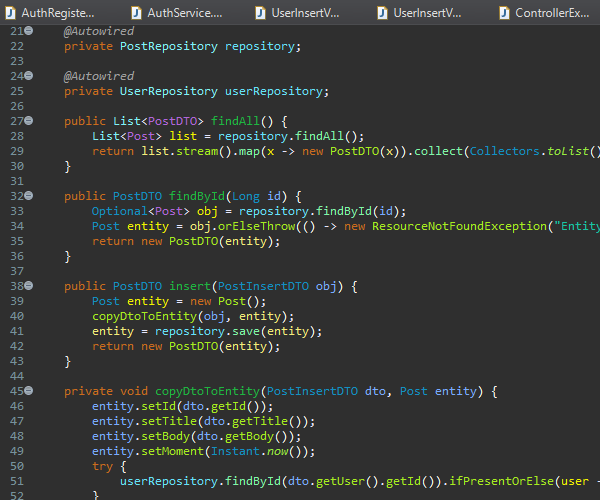Click Long parameter type on line 32
Screen dimensions: 600x500
[246, 197]
